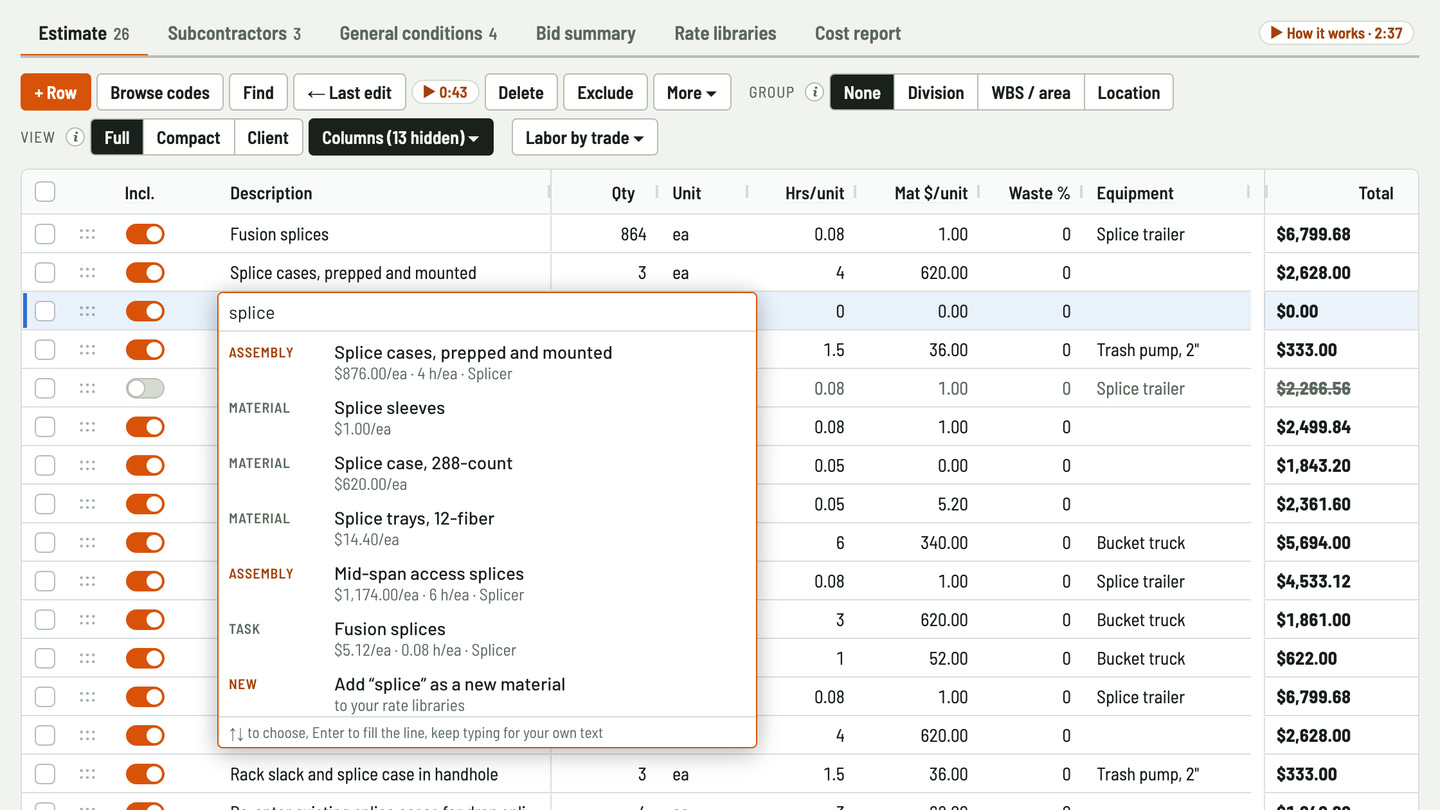Click the drag handle on the $4,533.12 row
This screenshot has height=810, width=1440.
(87, 581)
